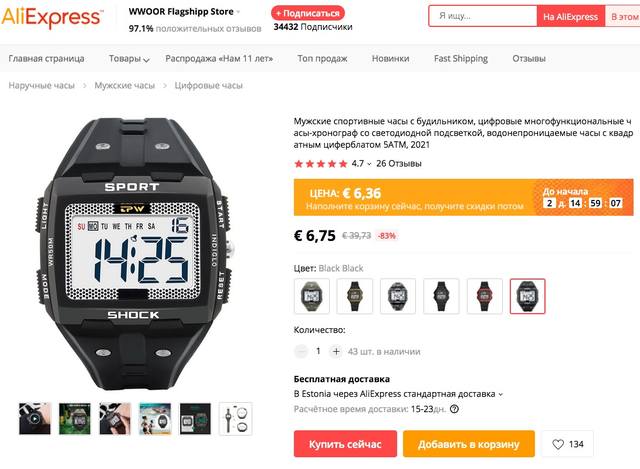Open the Топ продаж tab
This screenshot has height=469, width=640.
coord(322,59)
